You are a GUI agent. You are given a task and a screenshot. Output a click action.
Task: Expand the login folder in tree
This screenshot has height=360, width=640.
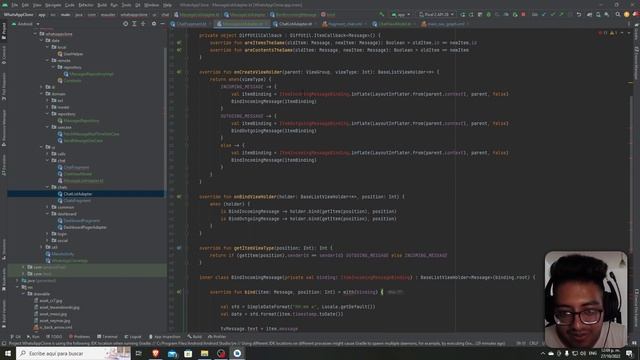(x=47, y=234)
